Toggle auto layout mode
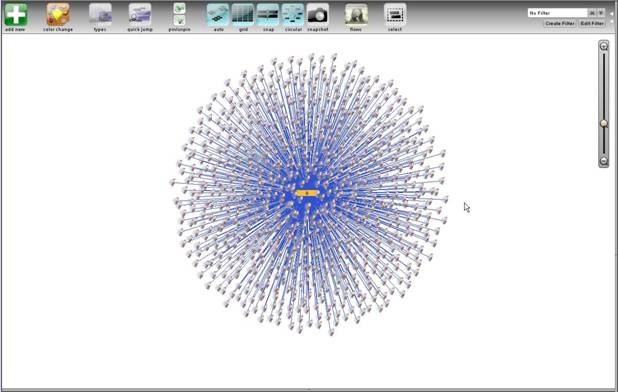The width and height of the screenshot is (618, 392). click(x=218, y=15)
